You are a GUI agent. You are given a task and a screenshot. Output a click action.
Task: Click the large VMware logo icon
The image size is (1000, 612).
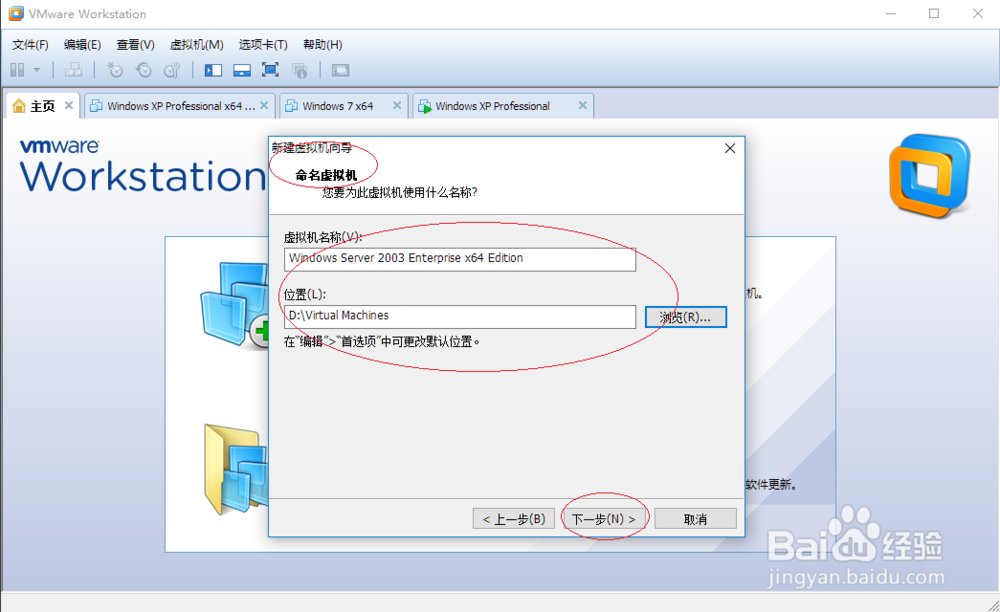point(930,176)
